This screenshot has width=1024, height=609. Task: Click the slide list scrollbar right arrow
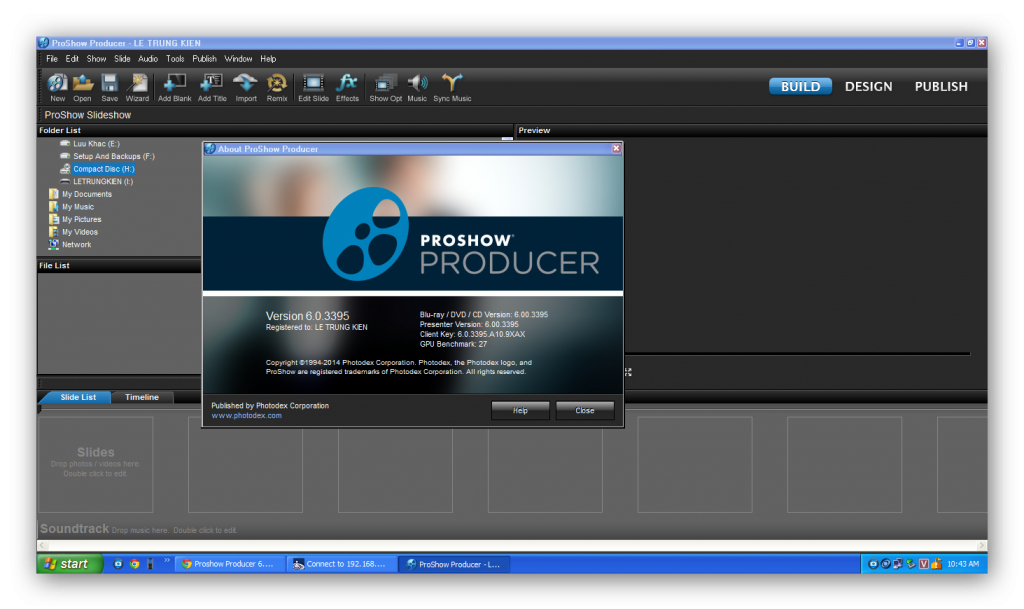[x=981, y=545]
